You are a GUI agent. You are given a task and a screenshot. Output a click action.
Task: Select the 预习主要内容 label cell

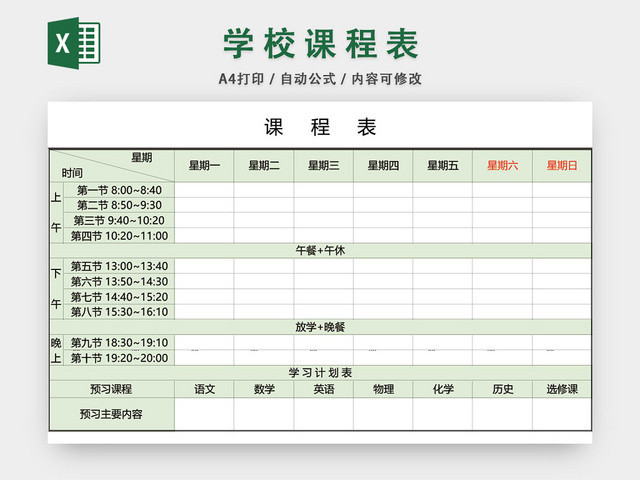pyautogui.click(x=112, y=414)
